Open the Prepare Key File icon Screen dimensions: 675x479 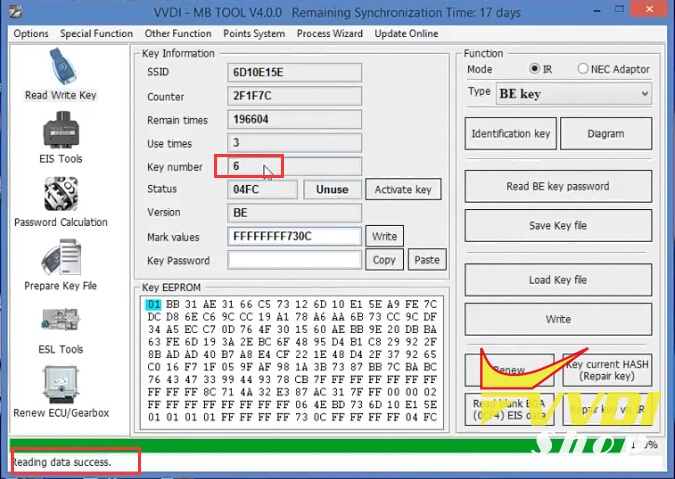click(61, 256)
